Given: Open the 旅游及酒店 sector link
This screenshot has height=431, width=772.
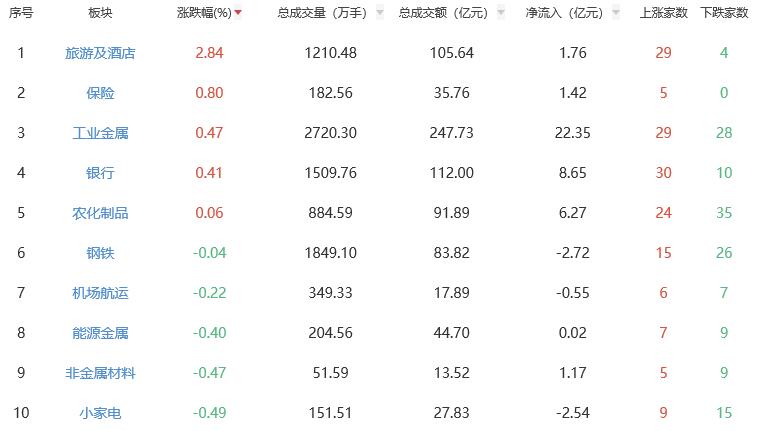Looking at the screenshot, I should (x=100, y=53).
